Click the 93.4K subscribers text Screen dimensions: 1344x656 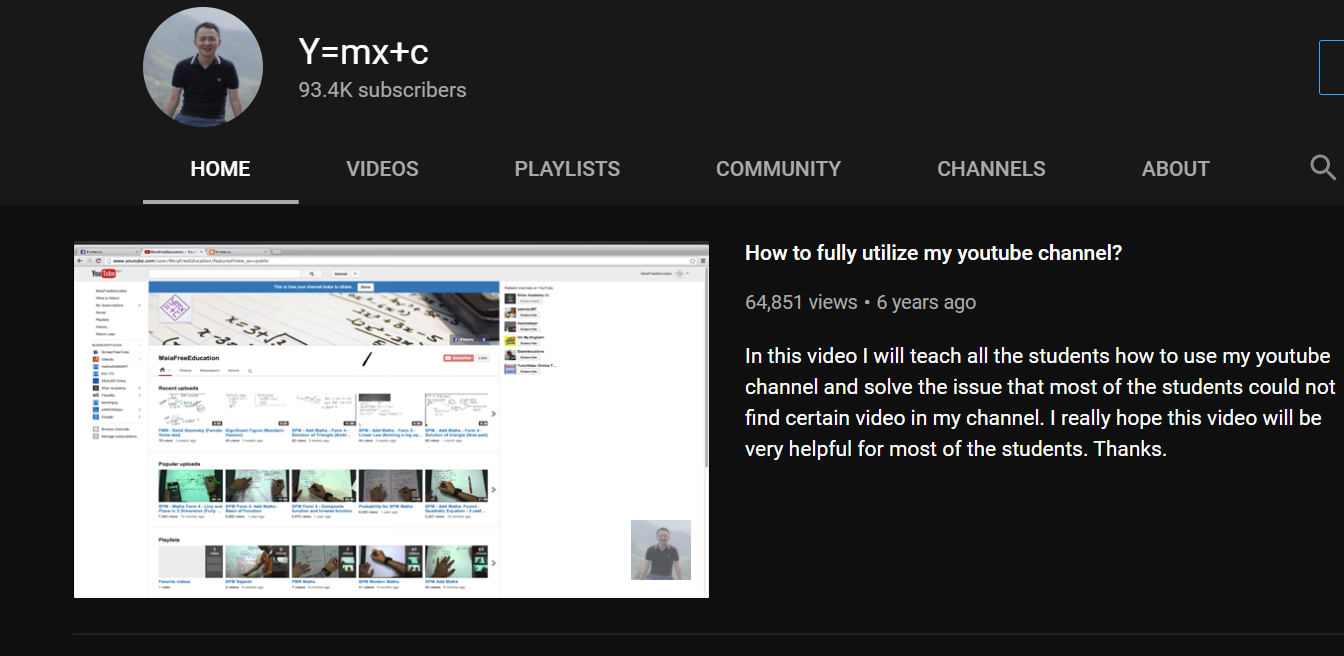point(382,90)
